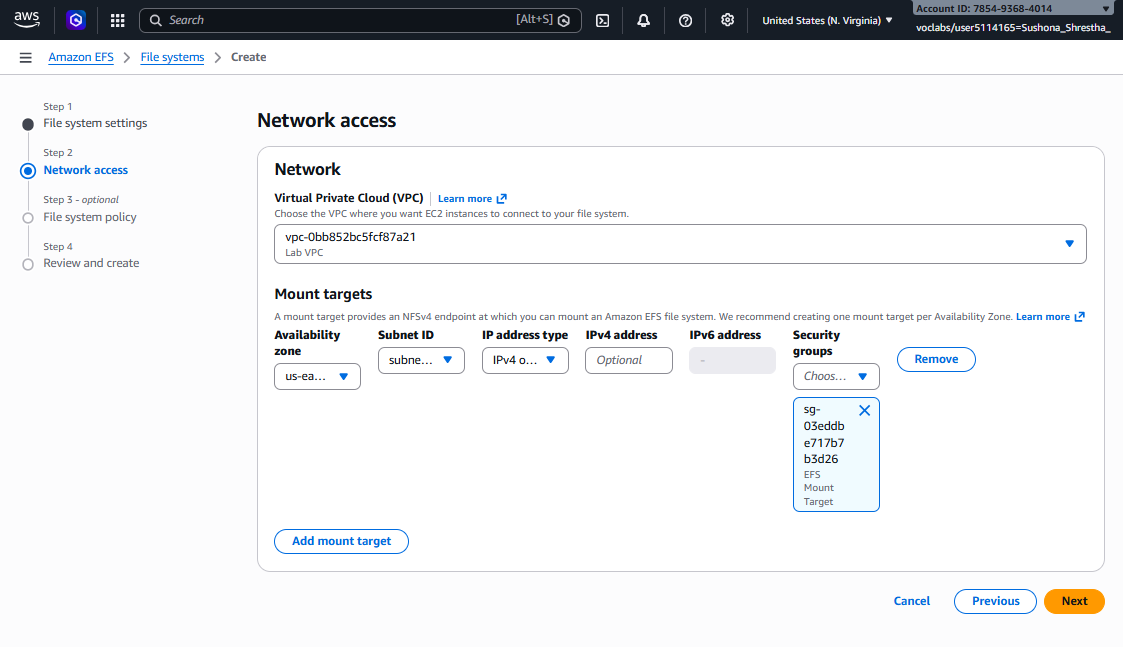Open the settings gear icon
The height and width of the screenshot is (647, 1123).
tap(727, 20)
